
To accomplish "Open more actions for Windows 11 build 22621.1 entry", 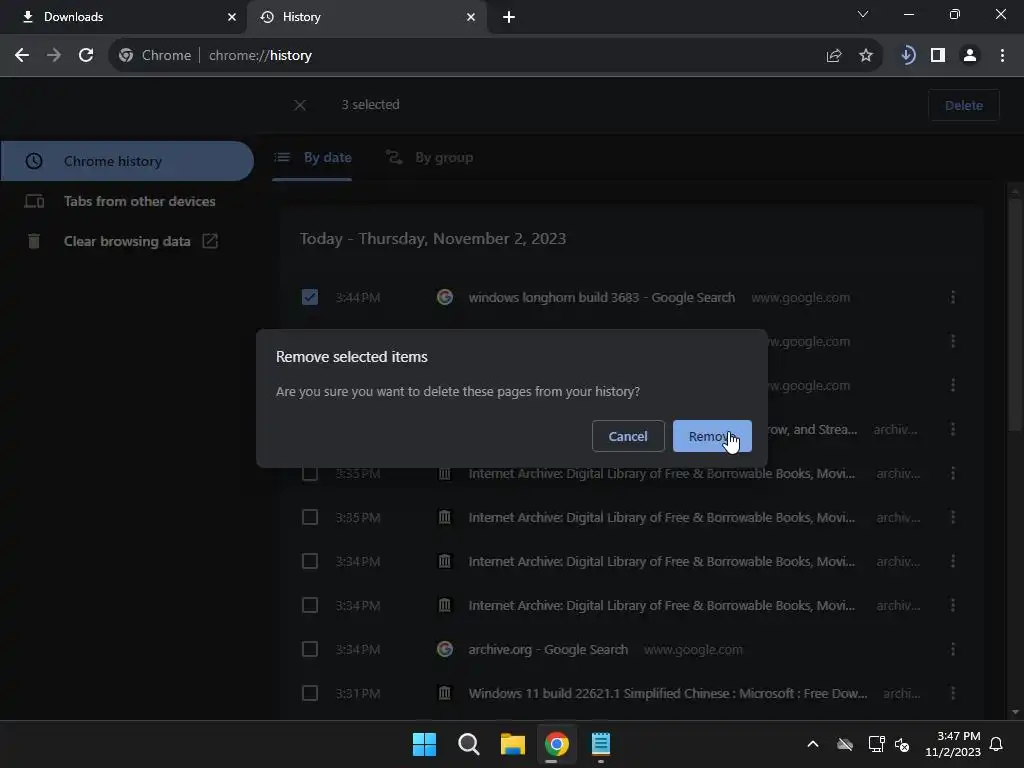I will tap(953, 693).
